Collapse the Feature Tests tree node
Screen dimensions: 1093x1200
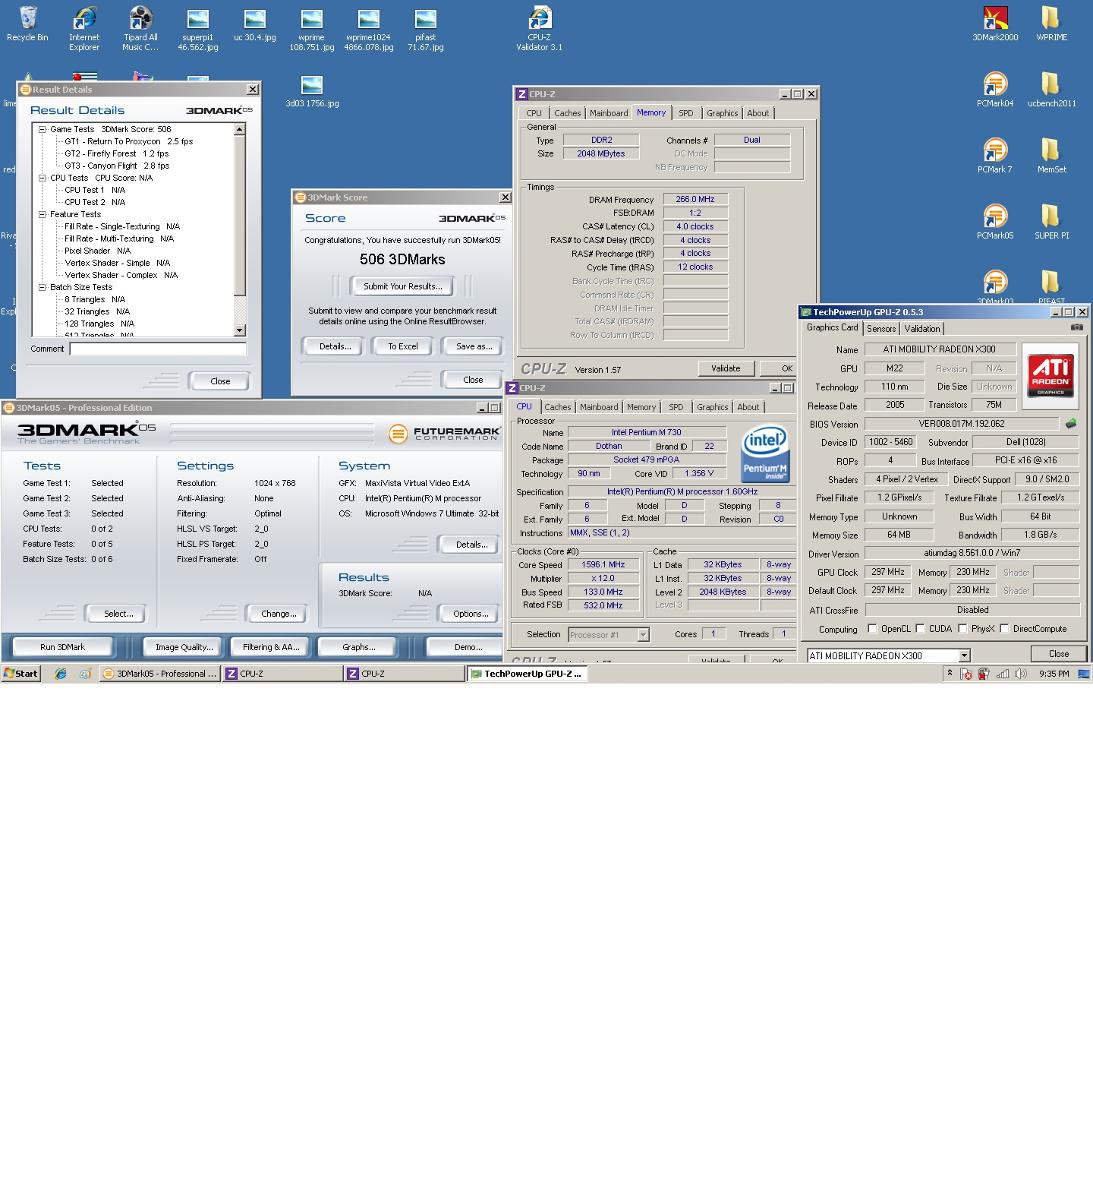[43, 214]
